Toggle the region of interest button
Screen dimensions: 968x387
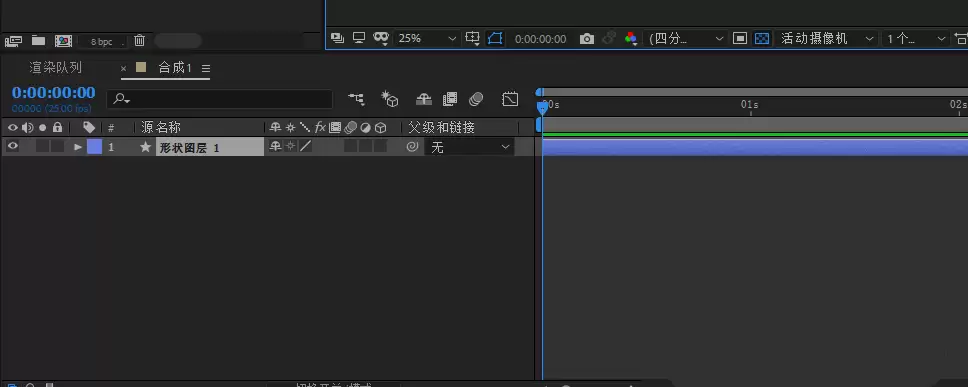(740, 38)
